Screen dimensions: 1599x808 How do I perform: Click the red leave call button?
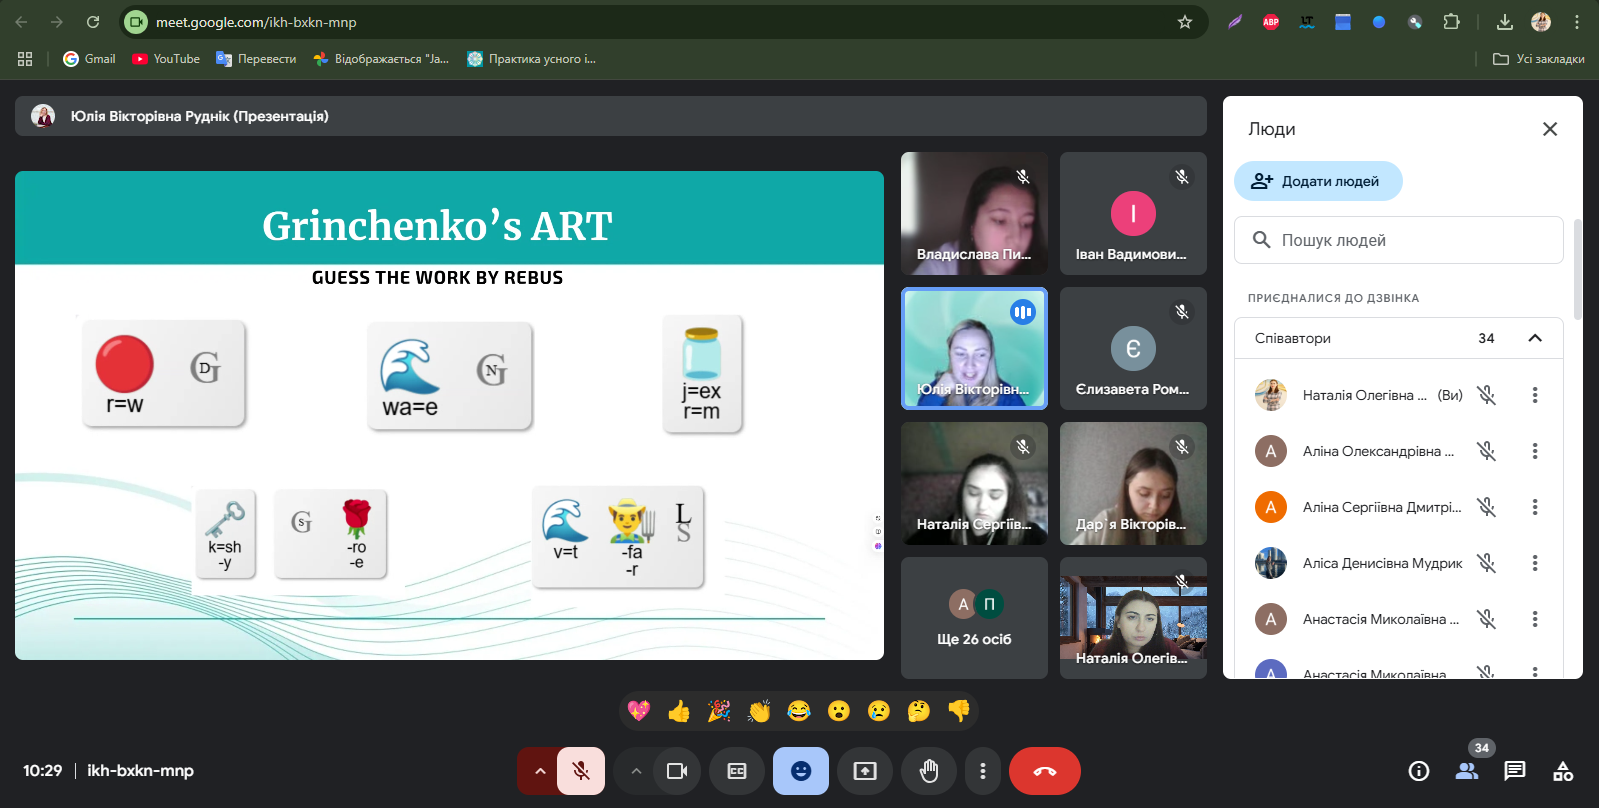1045,771
